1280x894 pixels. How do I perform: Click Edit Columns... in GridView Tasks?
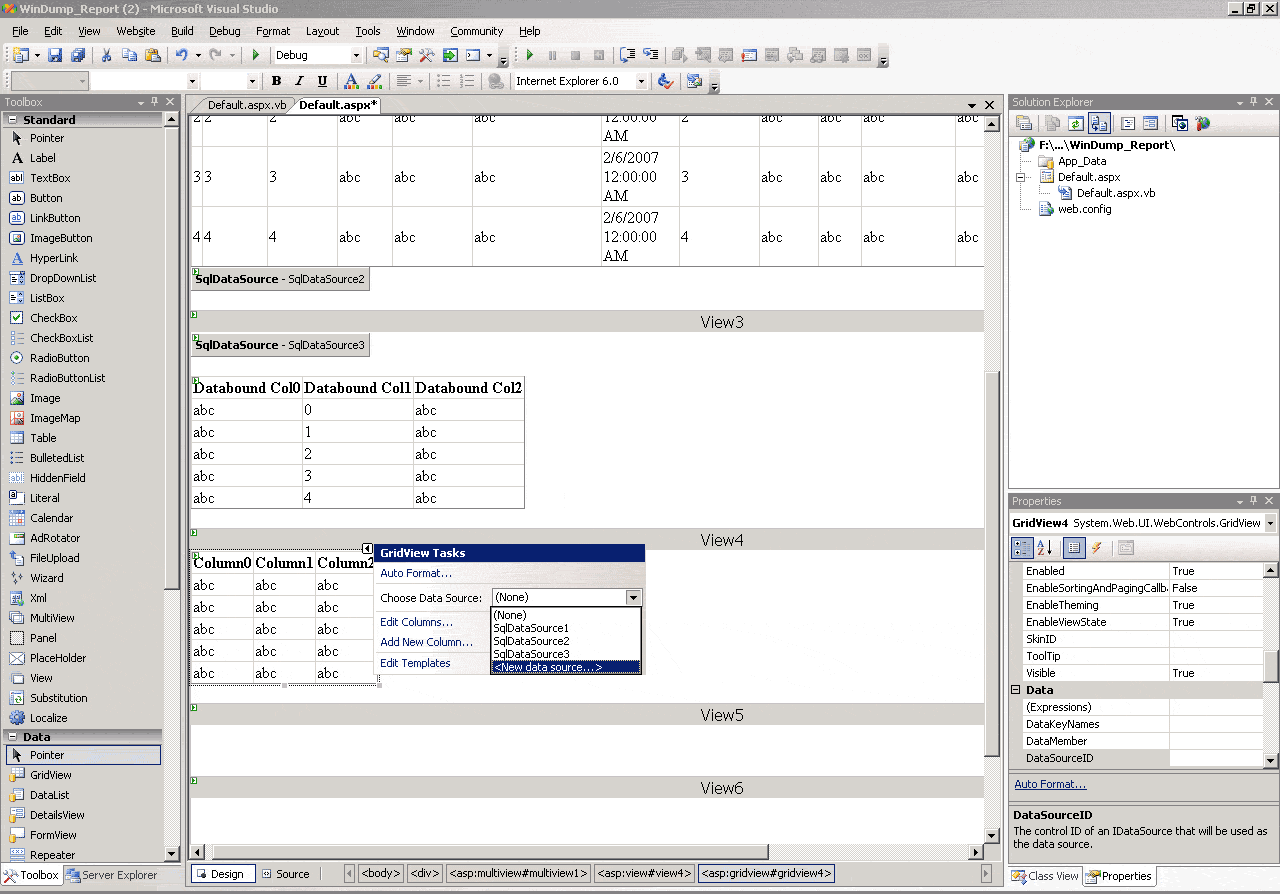click(416, 622)
